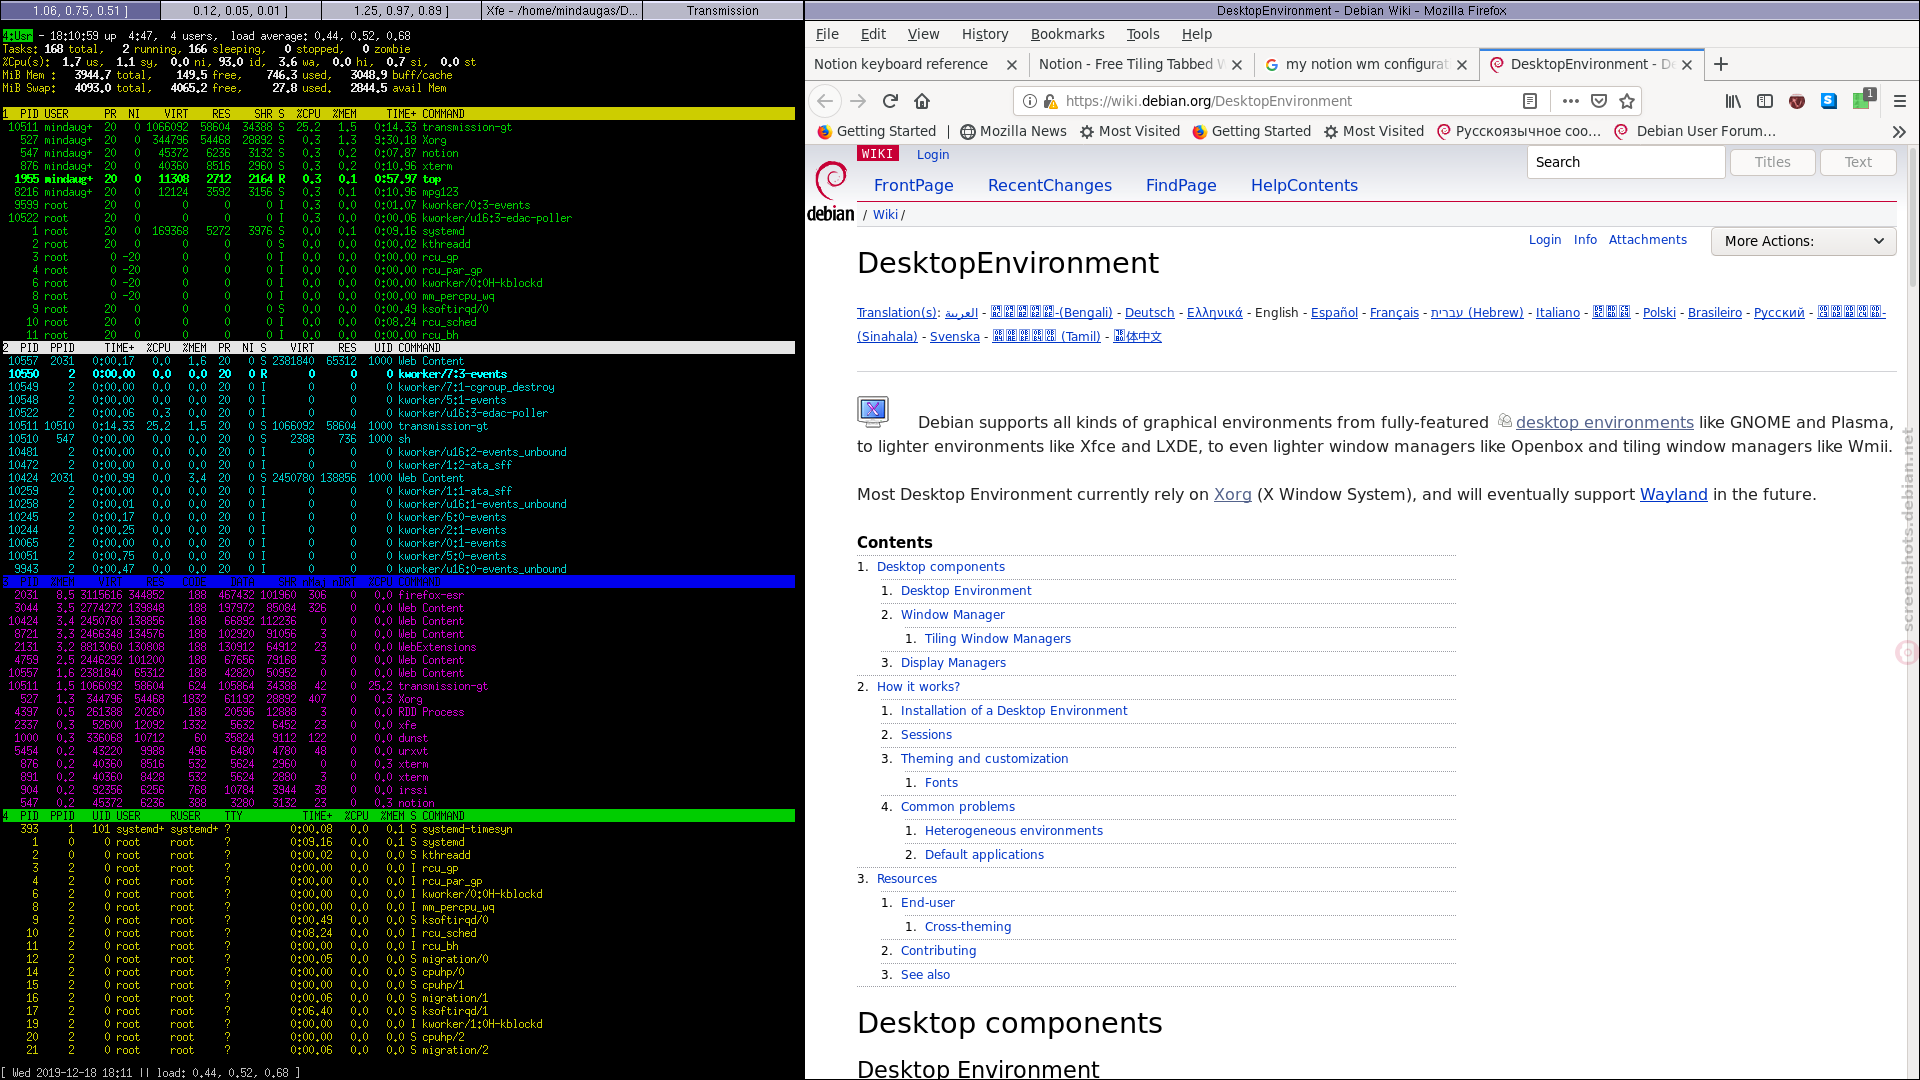Image resolution: width=1920 pixels, height=1080 pixels.
Task: Open HelpContents wiki link
Action: (x=1304, y=185)
